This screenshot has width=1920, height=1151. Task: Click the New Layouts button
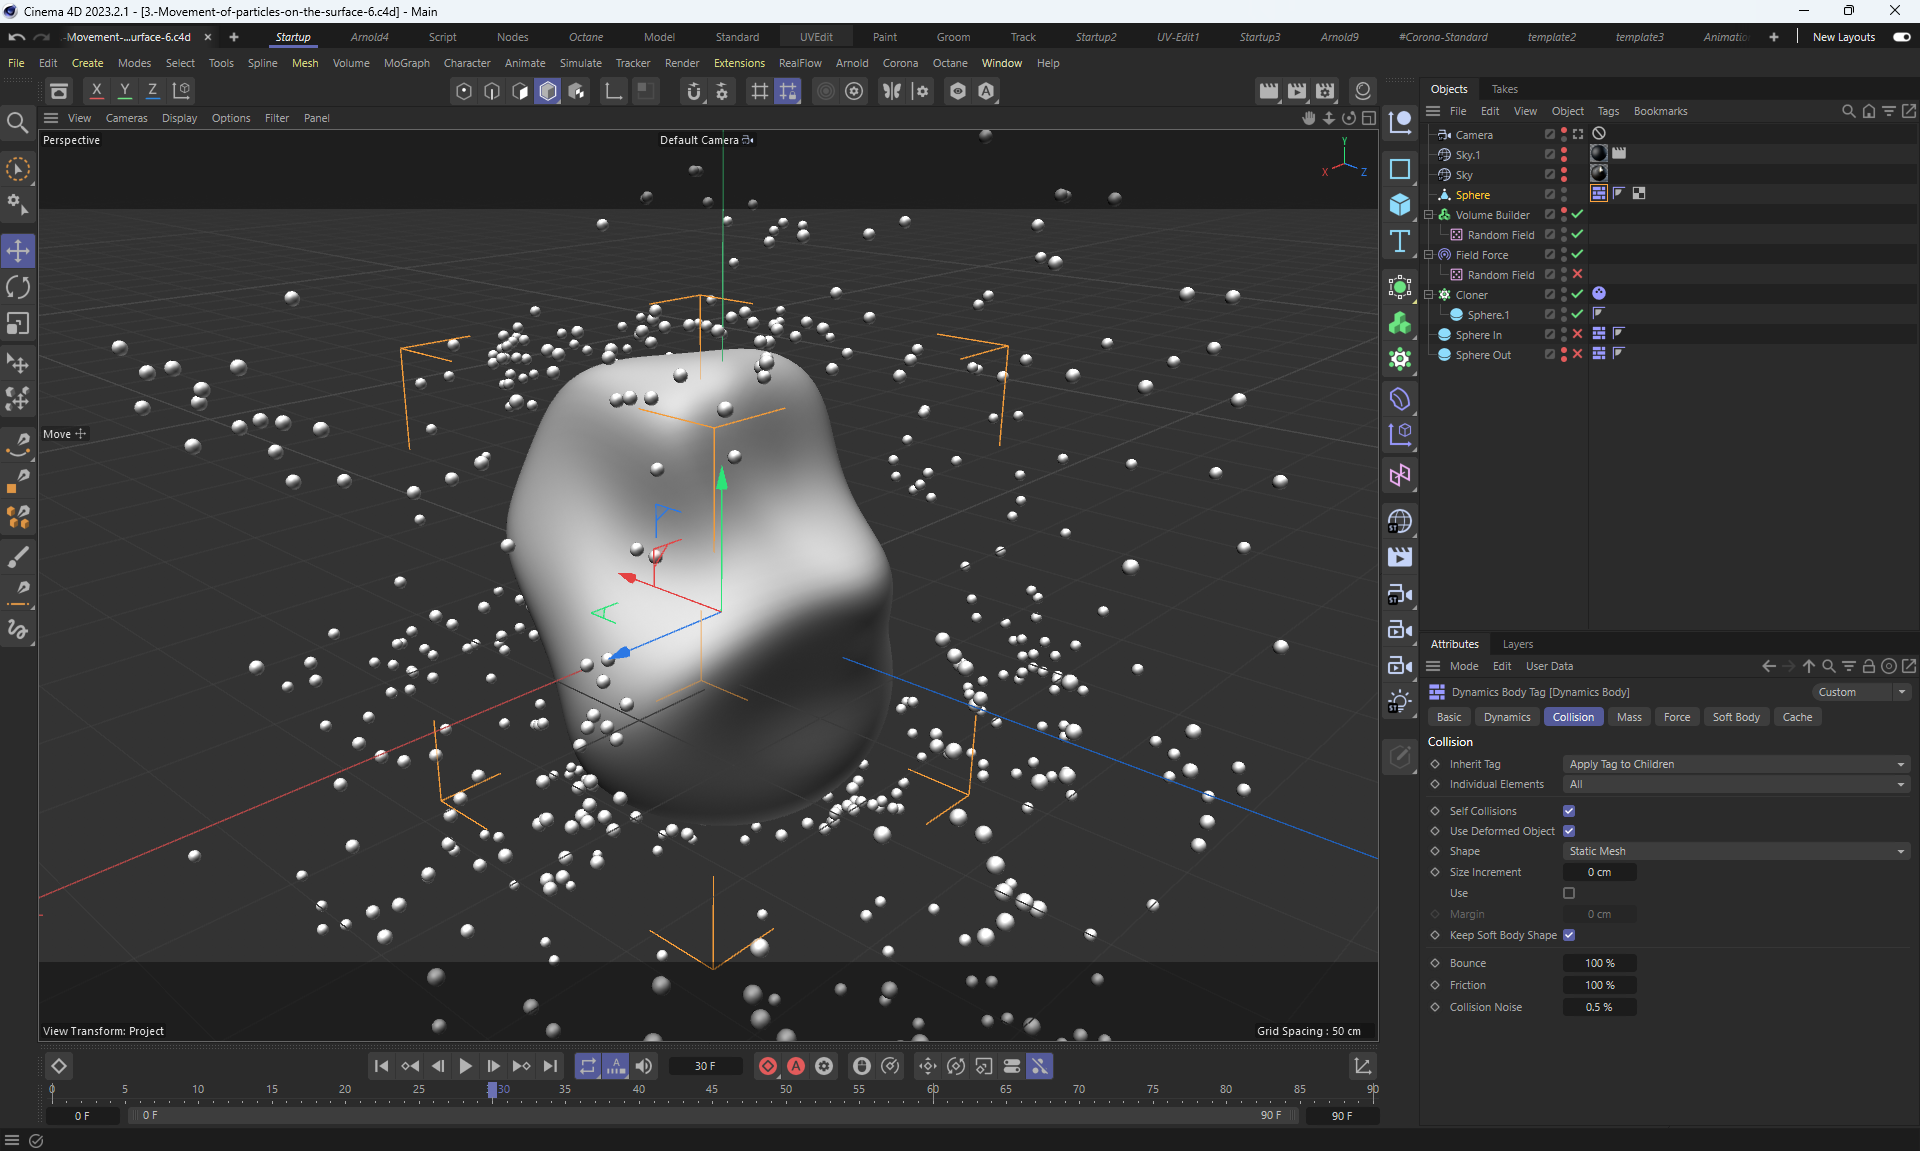[x=1843, y=37]
